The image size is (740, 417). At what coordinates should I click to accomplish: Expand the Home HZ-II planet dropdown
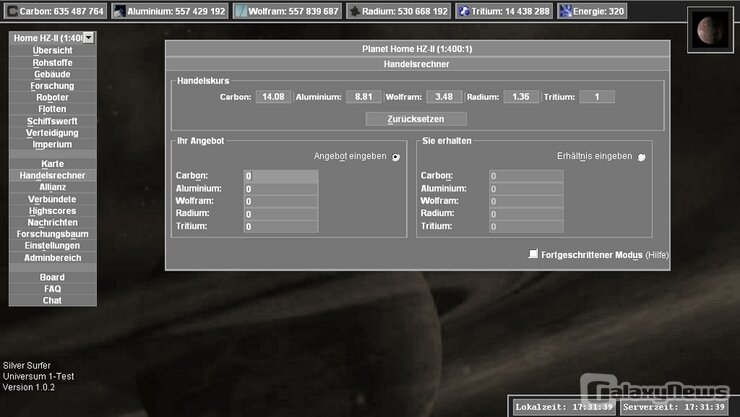click(x=89, y=37)
